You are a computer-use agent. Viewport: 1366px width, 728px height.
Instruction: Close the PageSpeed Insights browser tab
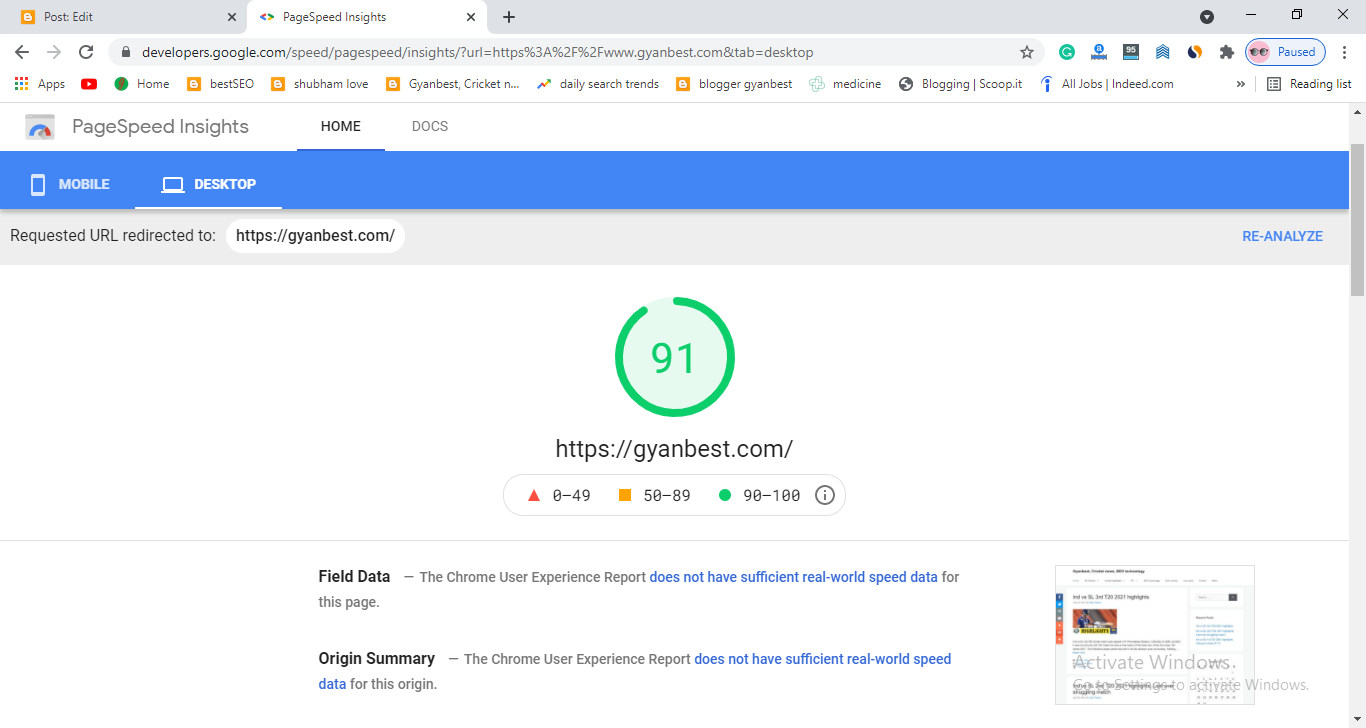pyautogui.click(x=470, y=17)
